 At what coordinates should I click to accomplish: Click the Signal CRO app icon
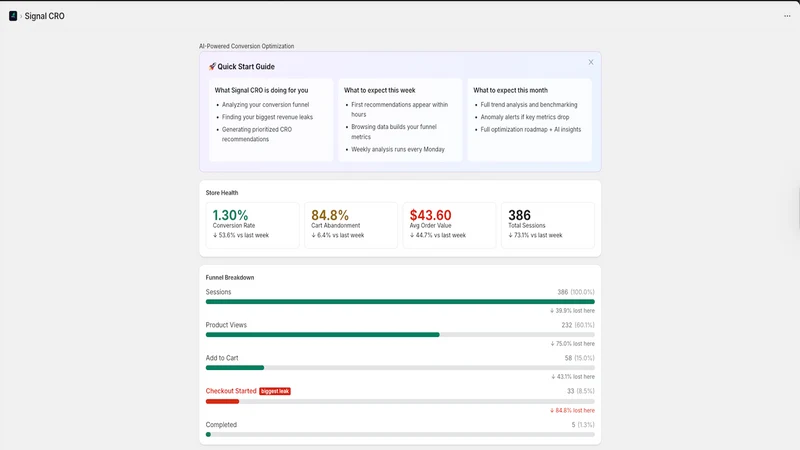tap(13, 16)
